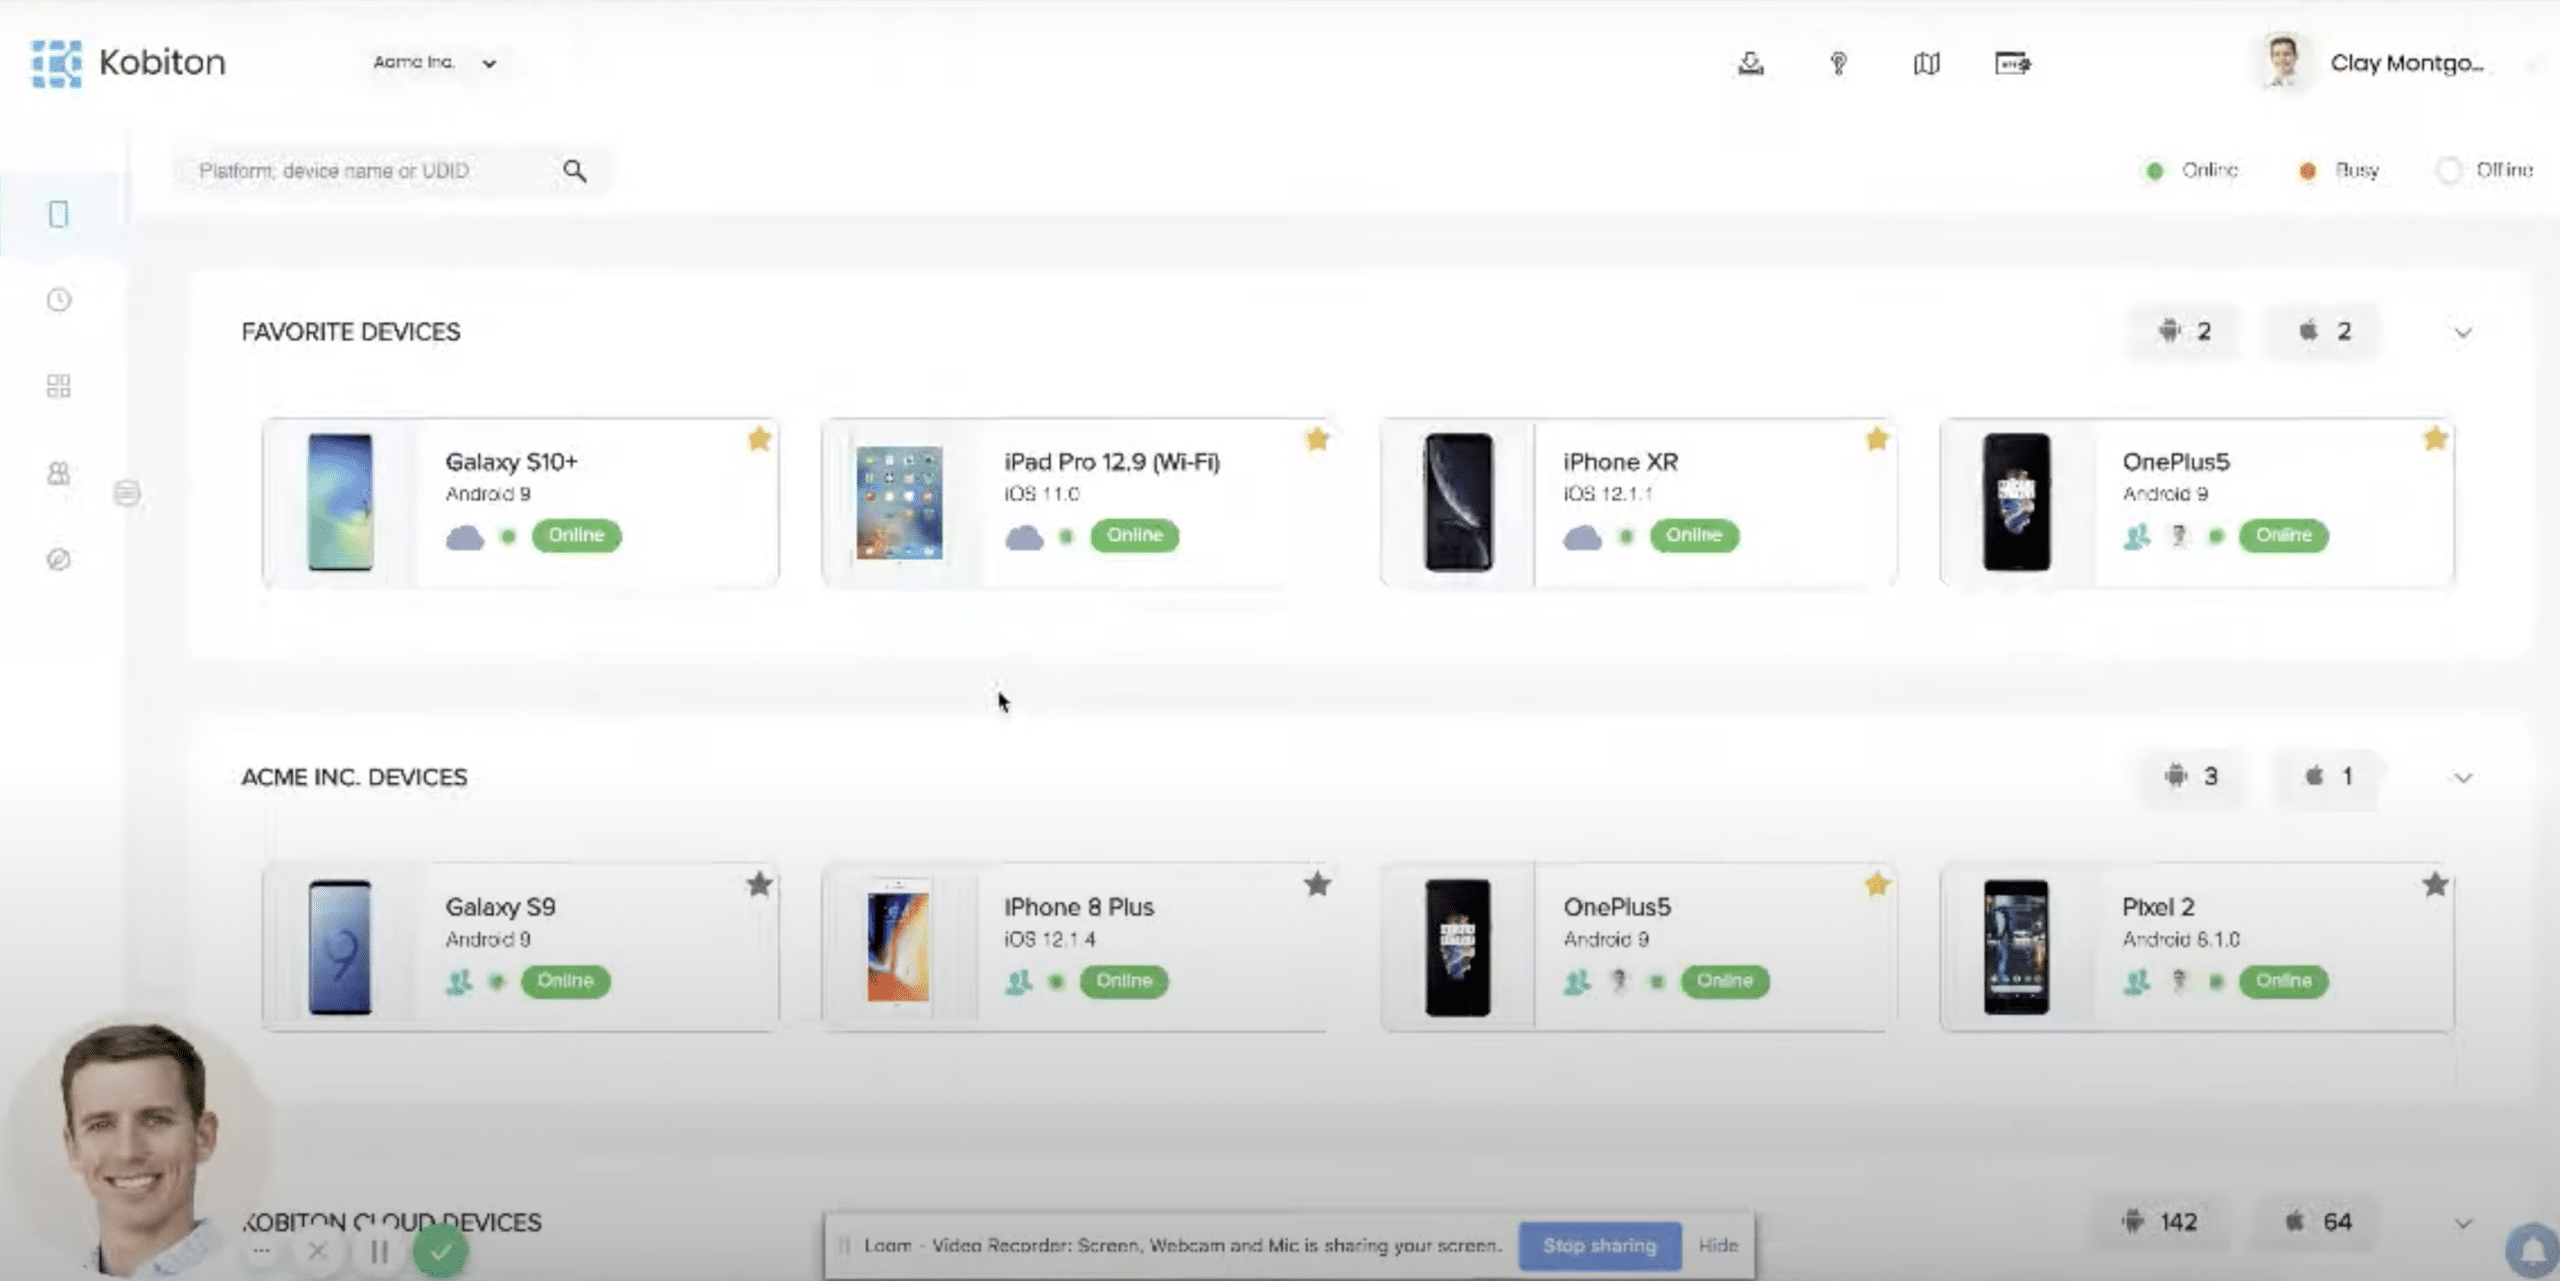Click the Stop sharing button
Image resolution: width=2560 pixels, height=1281 pixels.
1599,1245
